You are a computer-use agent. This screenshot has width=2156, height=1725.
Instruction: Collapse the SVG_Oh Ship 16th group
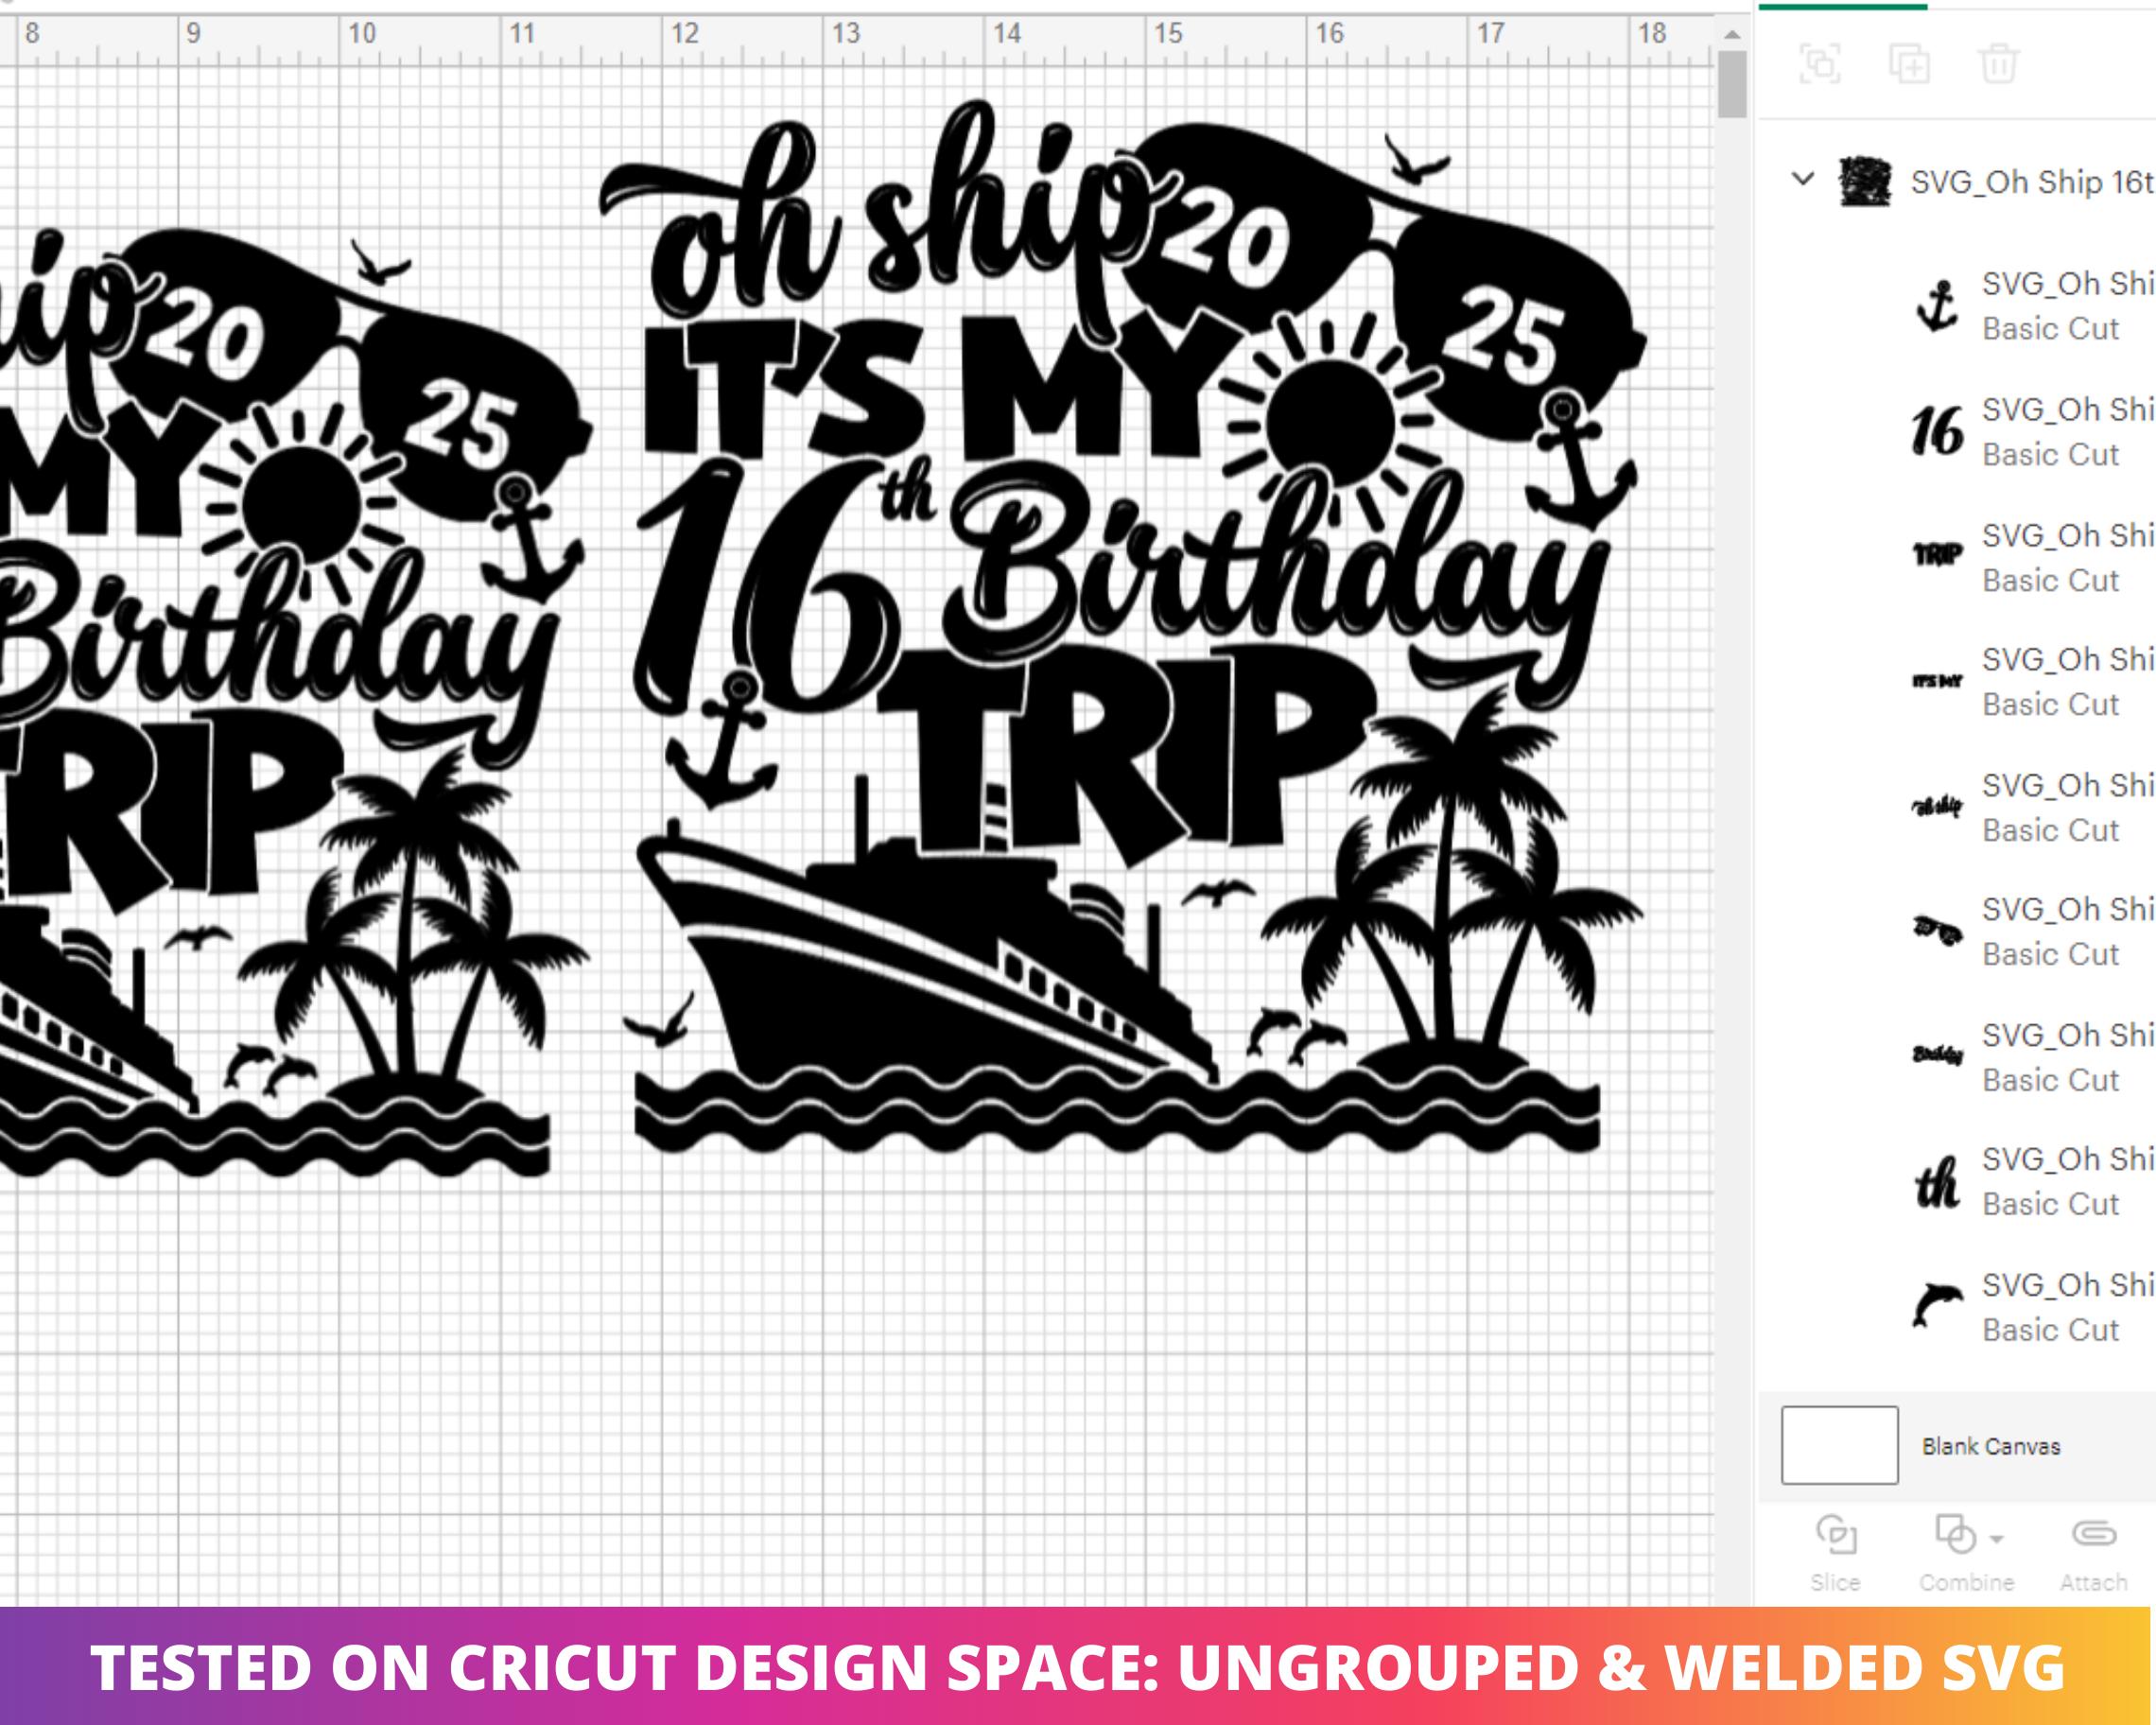click(1803, 180)
